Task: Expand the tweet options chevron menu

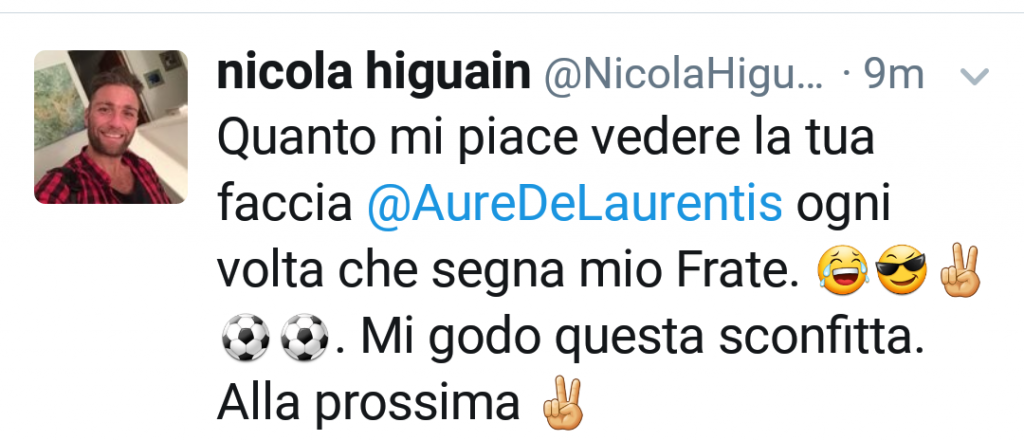Action: 975,78
